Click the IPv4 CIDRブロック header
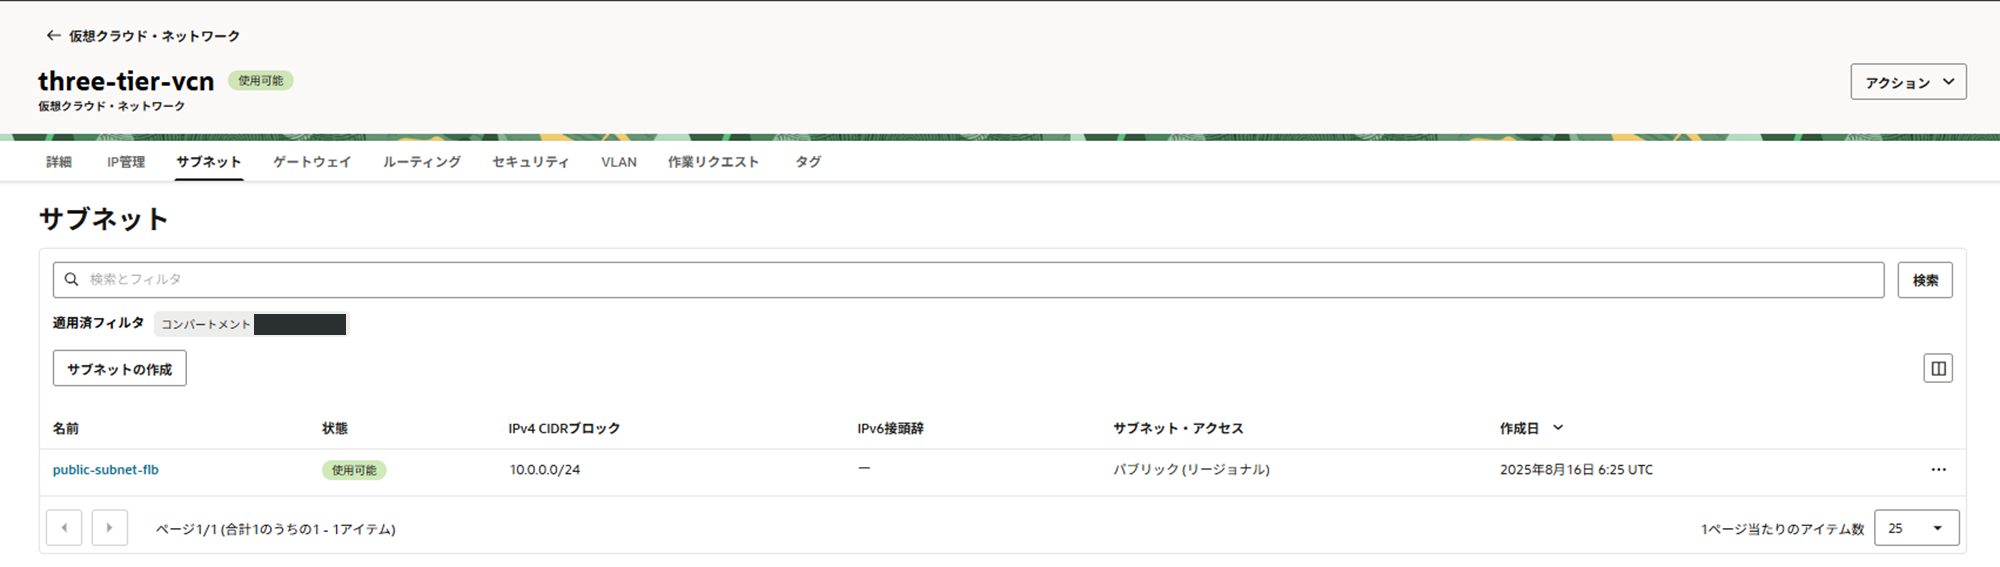 (564, 428)
